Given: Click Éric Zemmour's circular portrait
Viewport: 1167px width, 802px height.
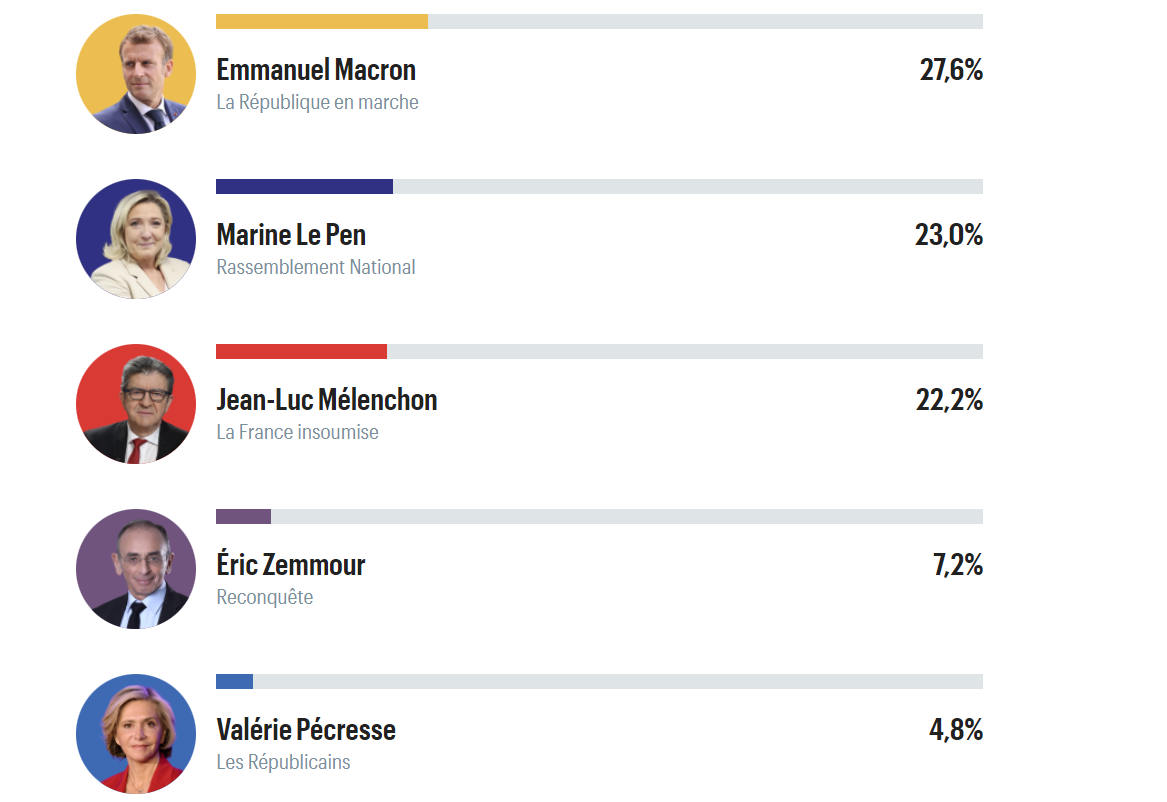Looking at the screenshot, I should (136, 569).
